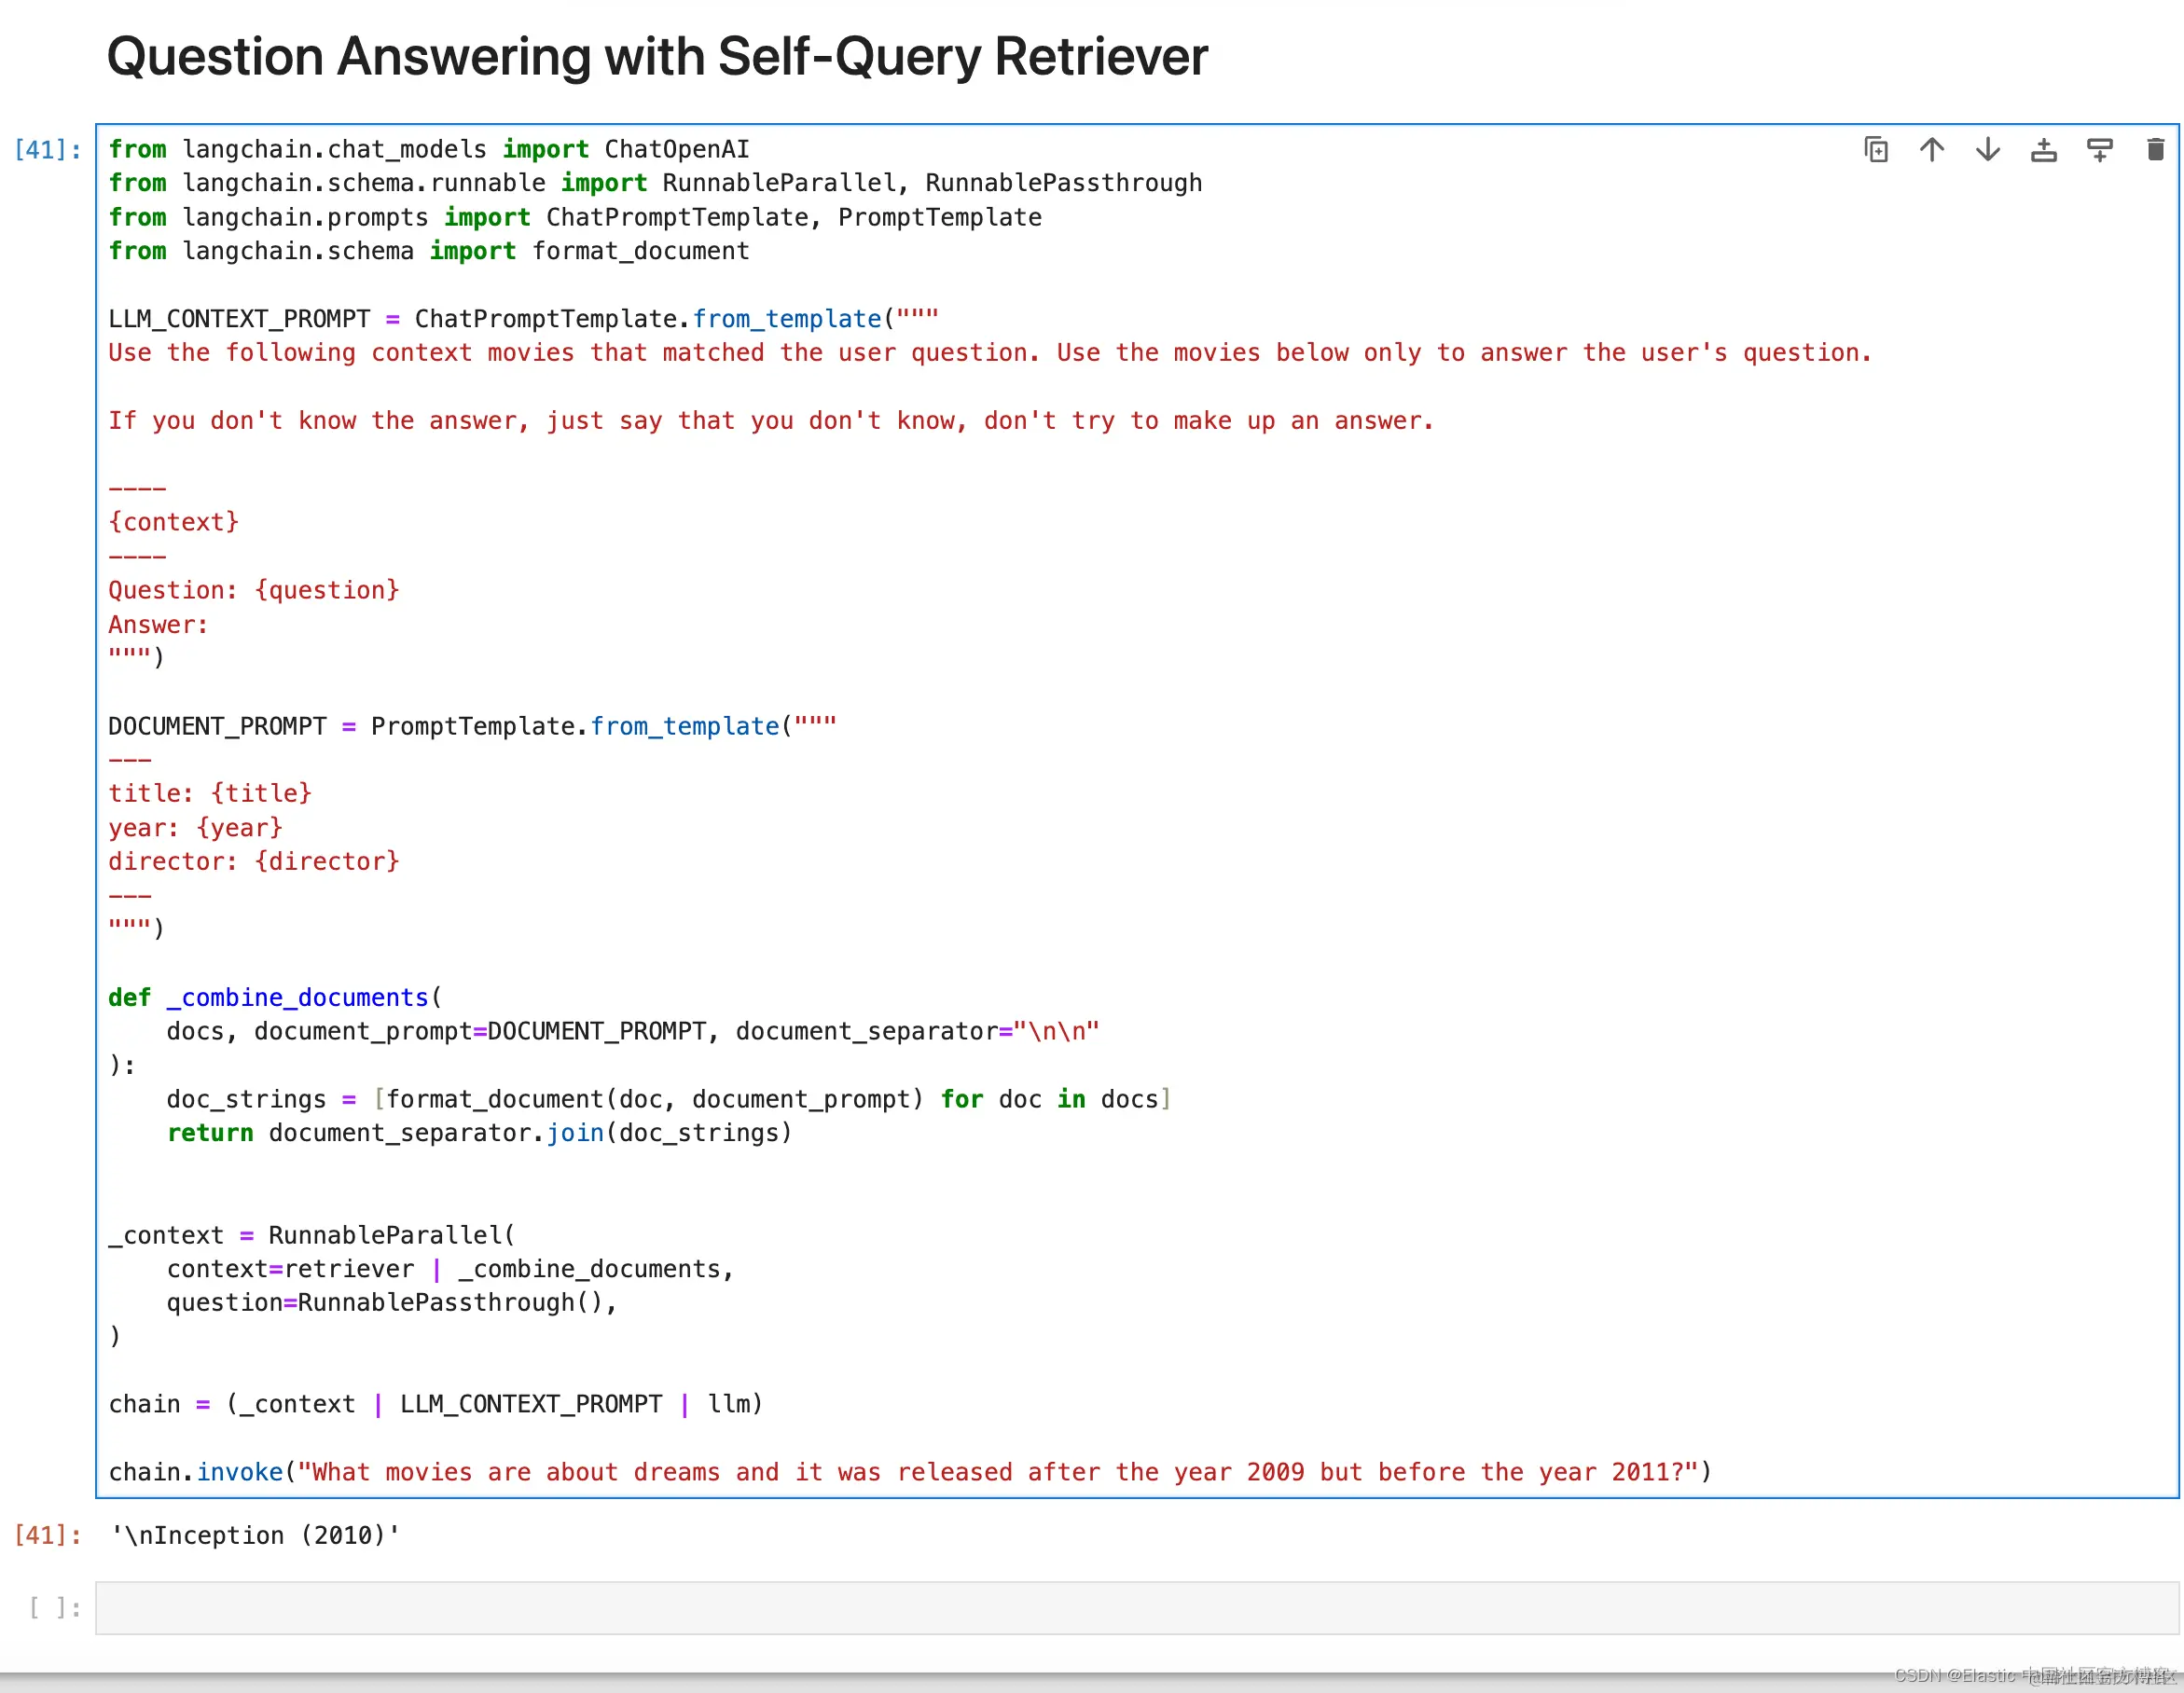This screenshot has width=2184, height=1693.
Task: Insert a cell below this one
Action: 2100,150
